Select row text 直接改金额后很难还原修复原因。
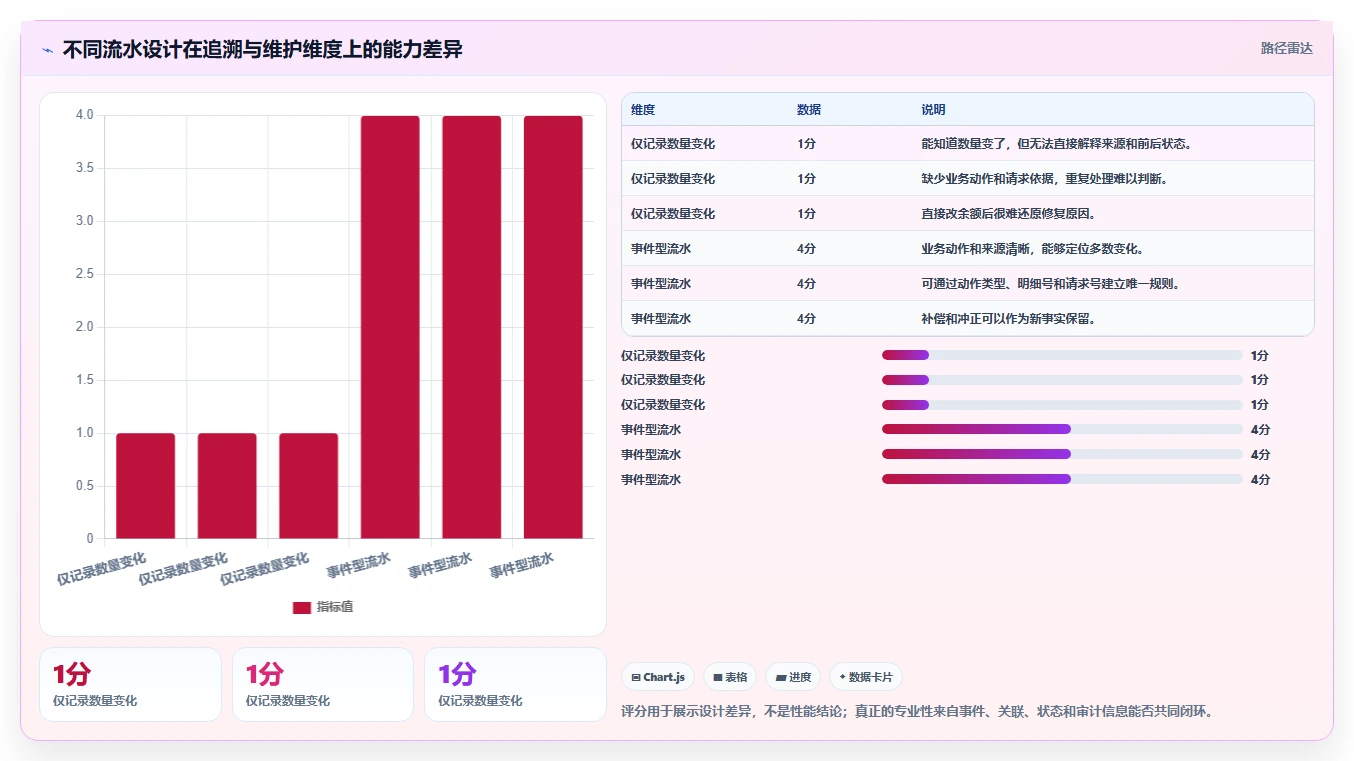This screenshot has height=761, width=1354. (x=1008, y=214)
